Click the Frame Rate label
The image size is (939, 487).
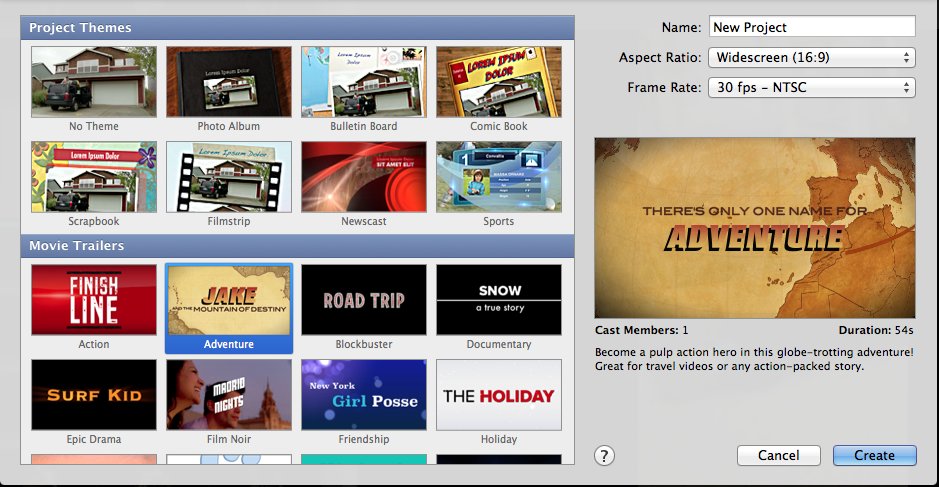pyautogui.click(x=664, y=87)
